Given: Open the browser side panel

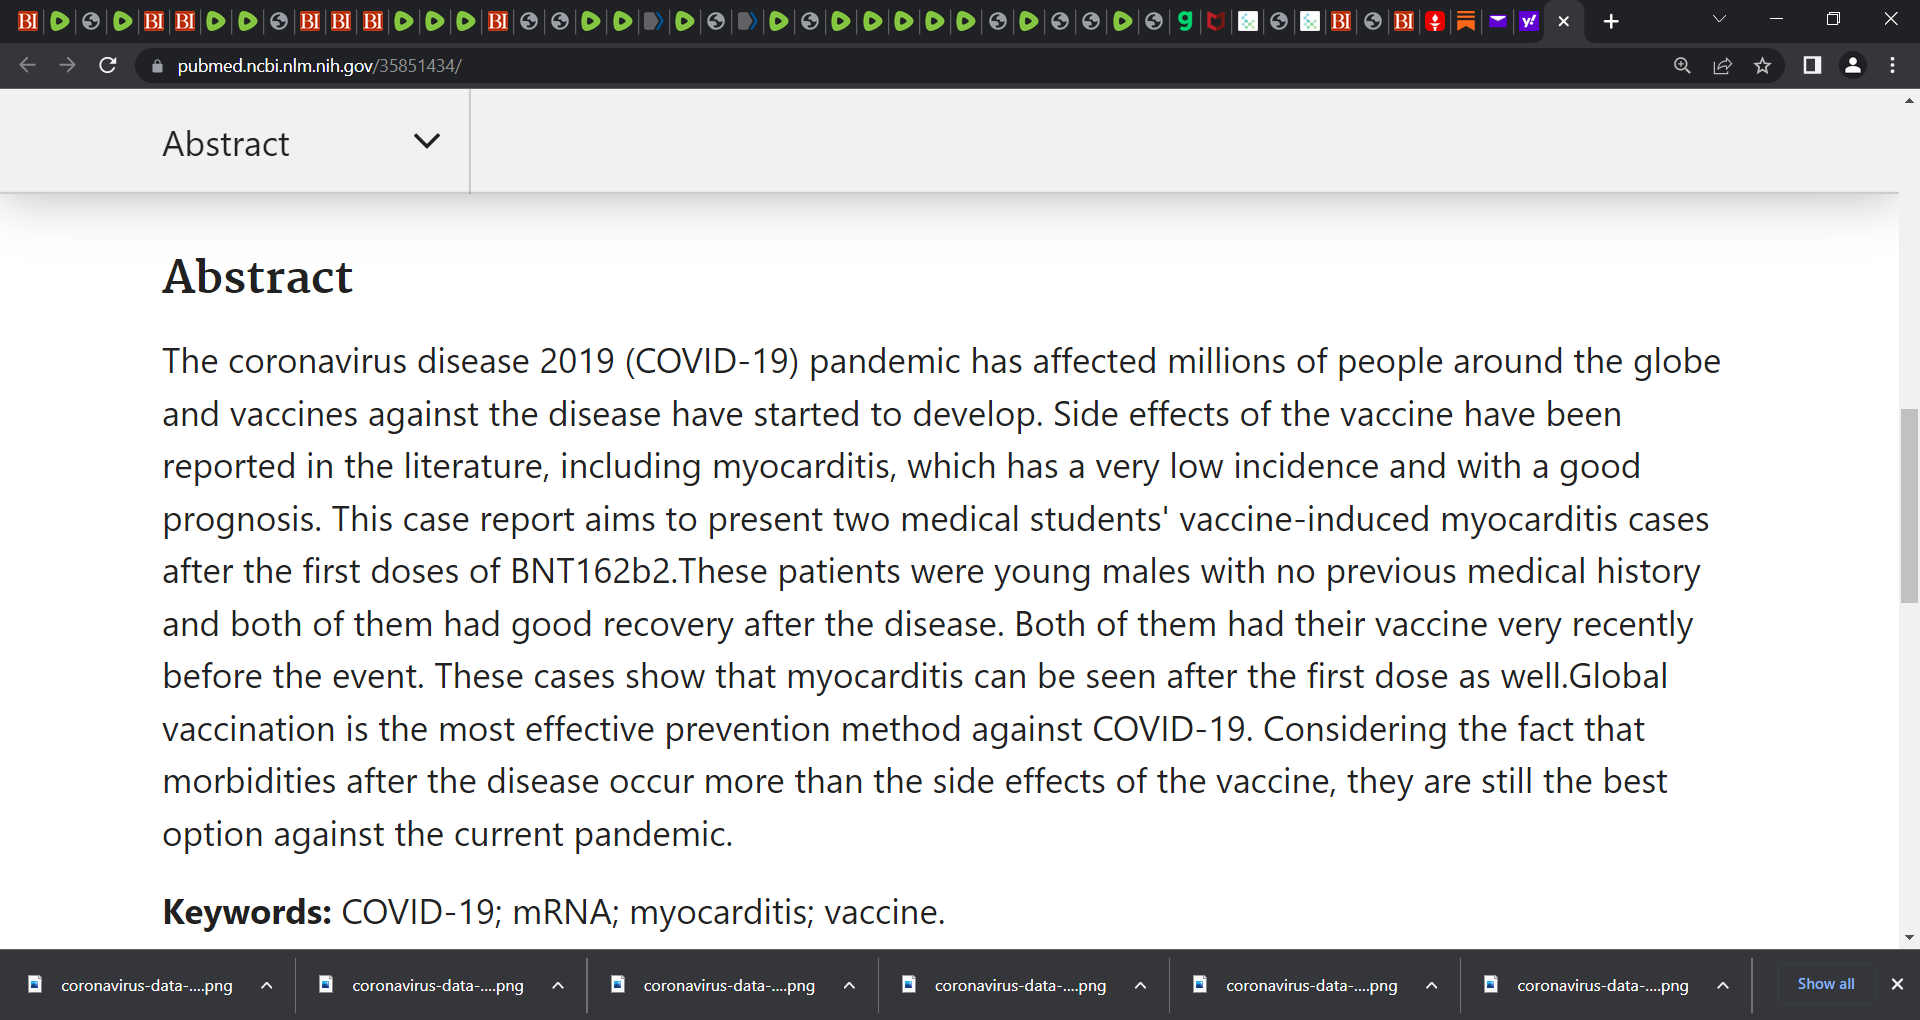Looking at the screenshot, I should tap(1811, 65).
